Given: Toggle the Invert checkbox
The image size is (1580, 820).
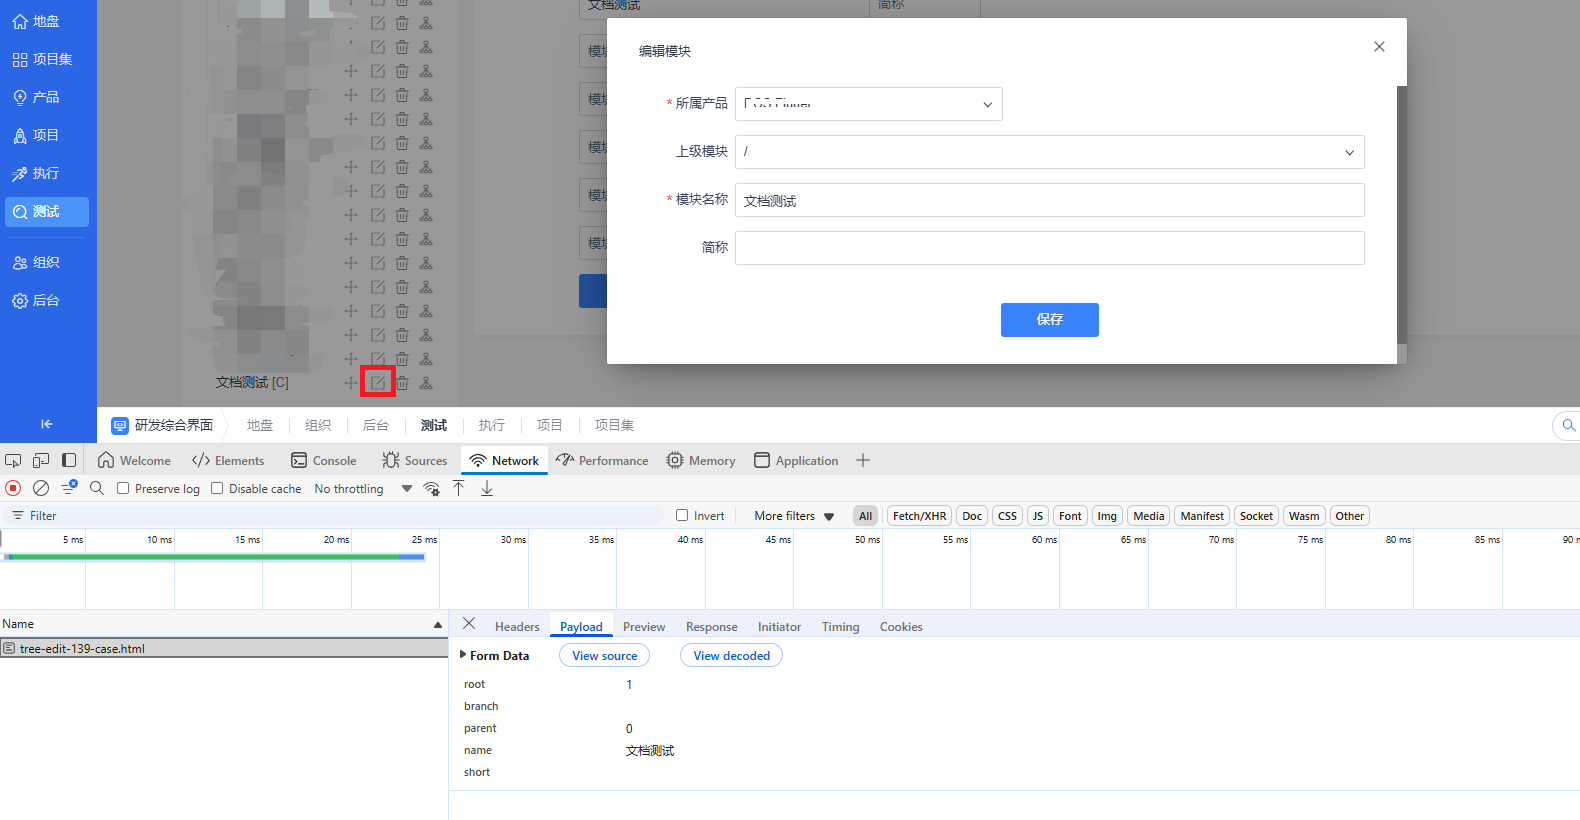Looking at the screenshot, I should tap(682, 515).
